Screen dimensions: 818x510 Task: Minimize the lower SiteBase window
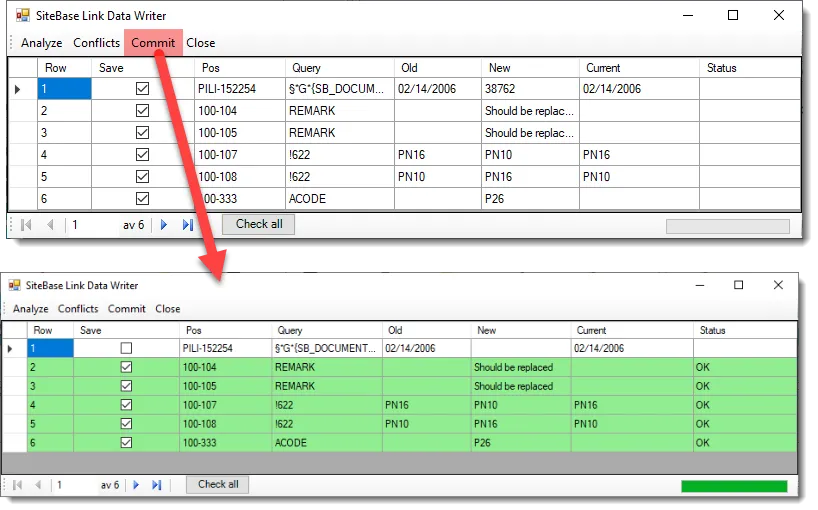pyautogui.click(x=700, y=285)
